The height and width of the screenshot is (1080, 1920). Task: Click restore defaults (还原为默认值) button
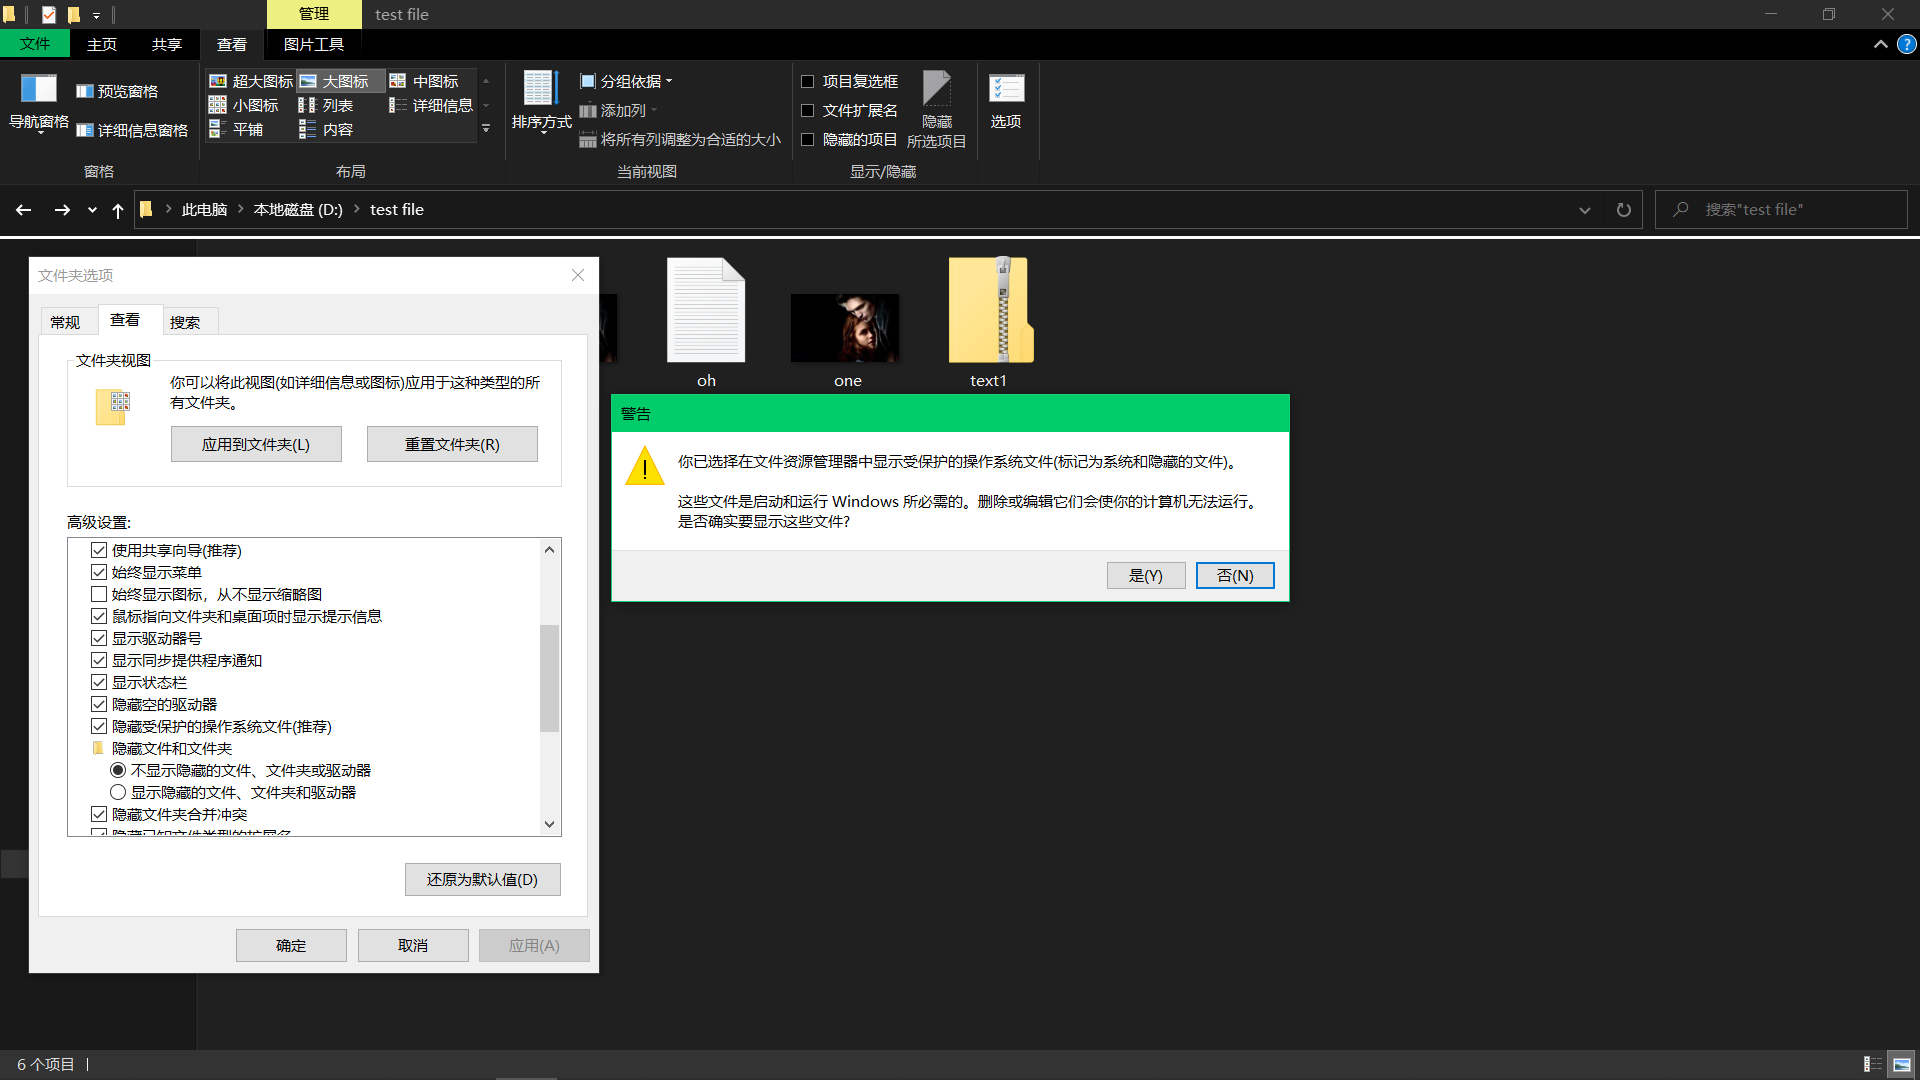482,879
